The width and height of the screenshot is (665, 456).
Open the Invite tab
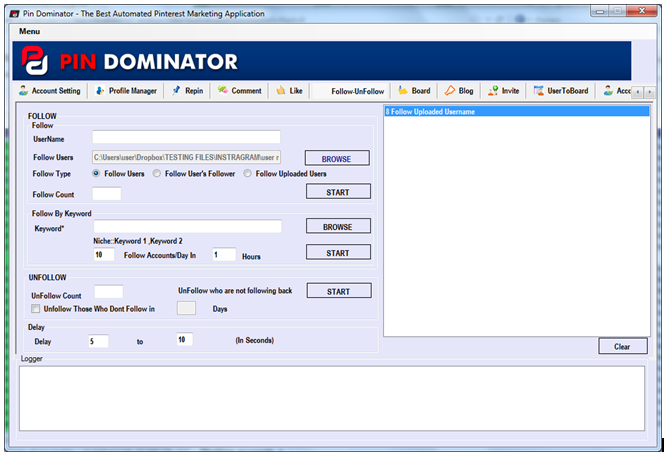coord(504,91)
